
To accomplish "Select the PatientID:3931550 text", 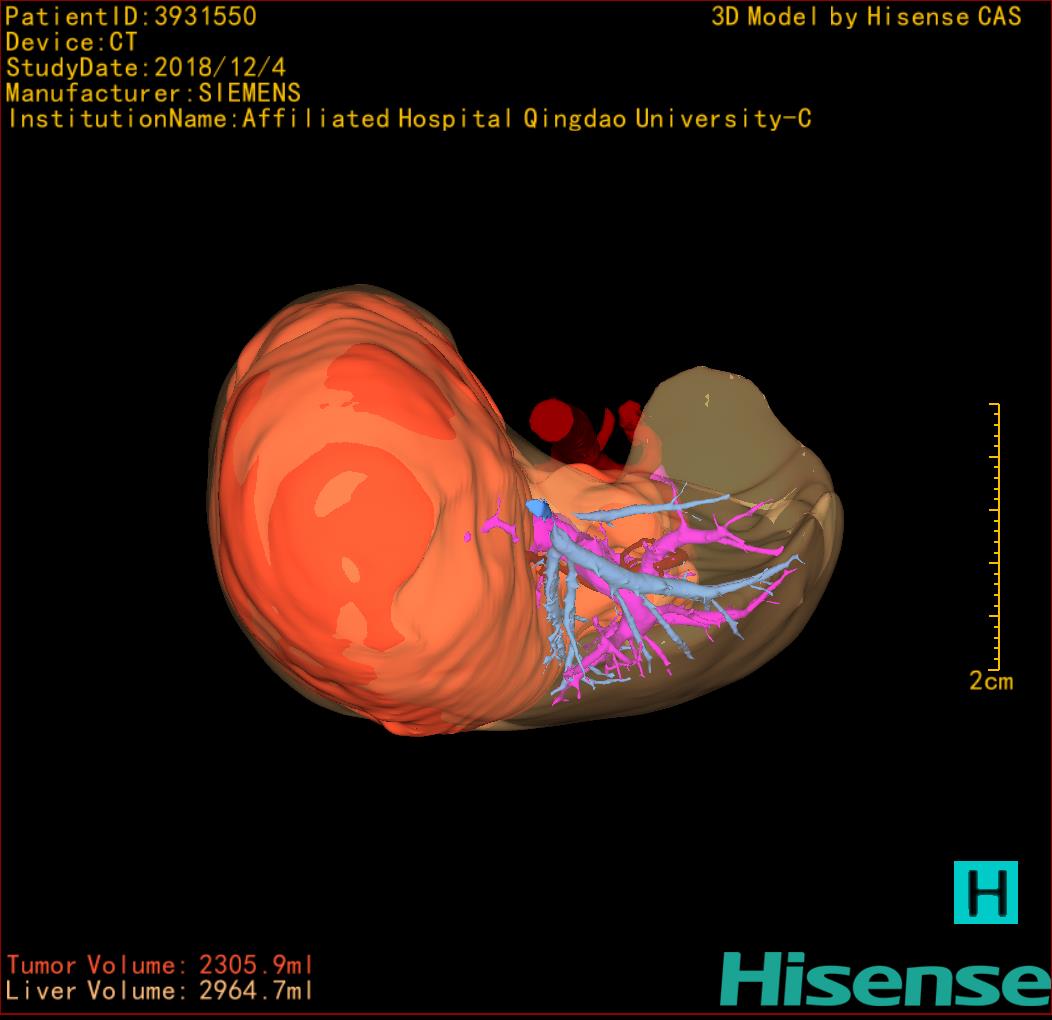I will 131,16.
